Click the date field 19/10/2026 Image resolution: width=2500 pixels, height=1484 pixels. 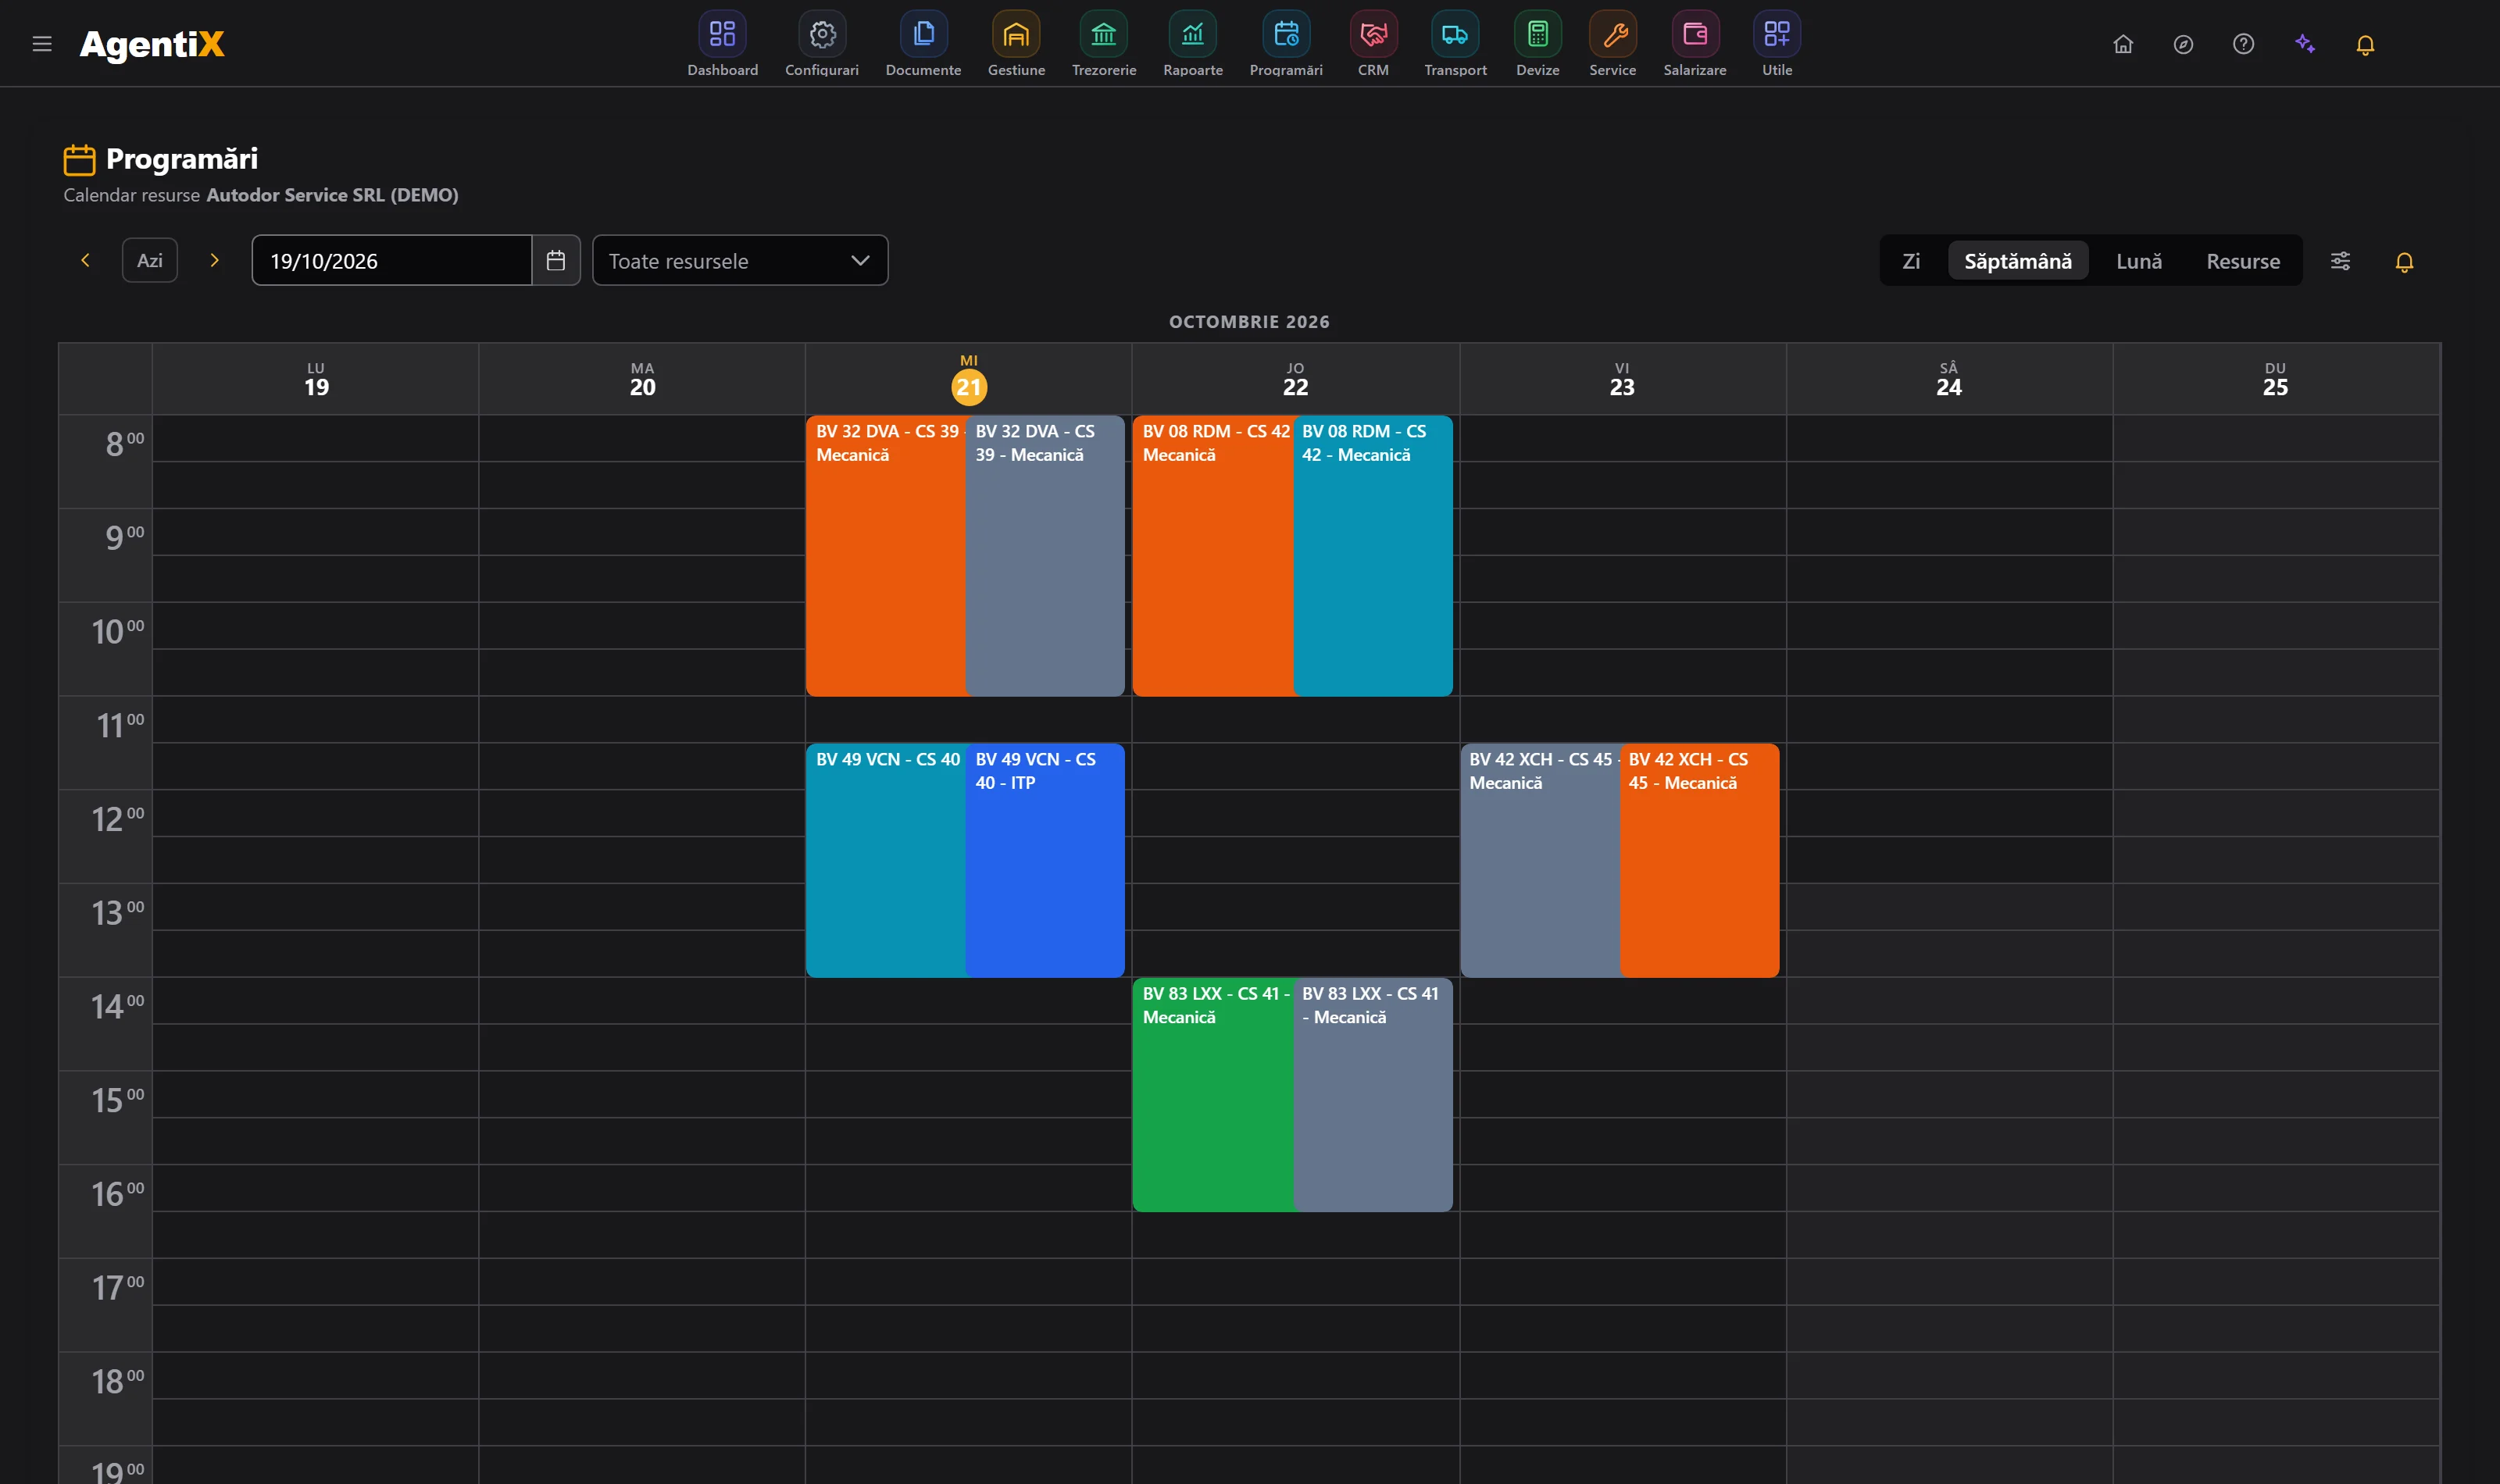pos(392,261)
